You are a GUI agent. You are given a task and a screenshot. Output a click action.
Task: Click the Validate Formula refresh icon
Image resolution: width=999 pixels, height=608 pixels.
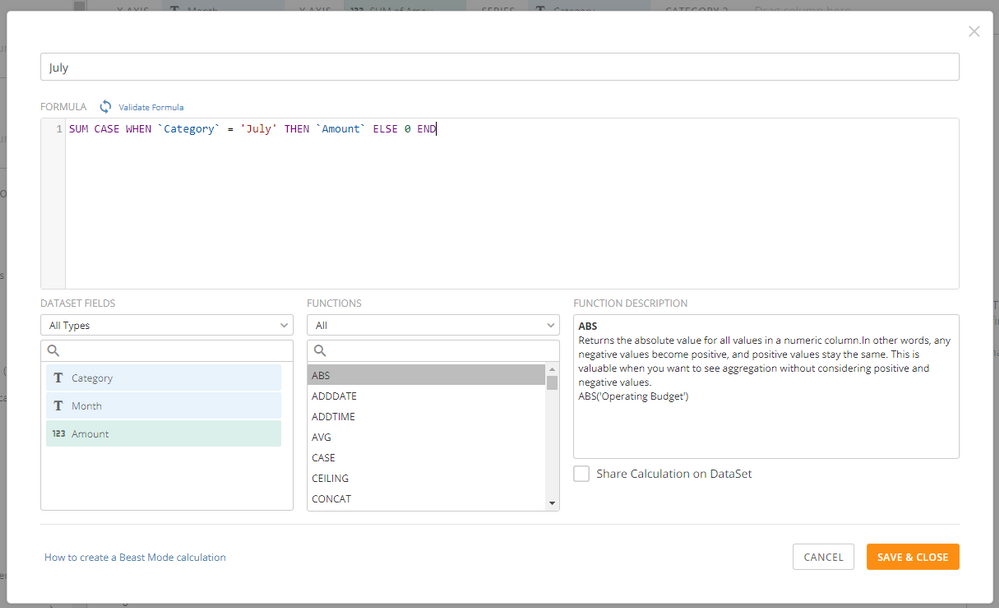pos(105,106)
